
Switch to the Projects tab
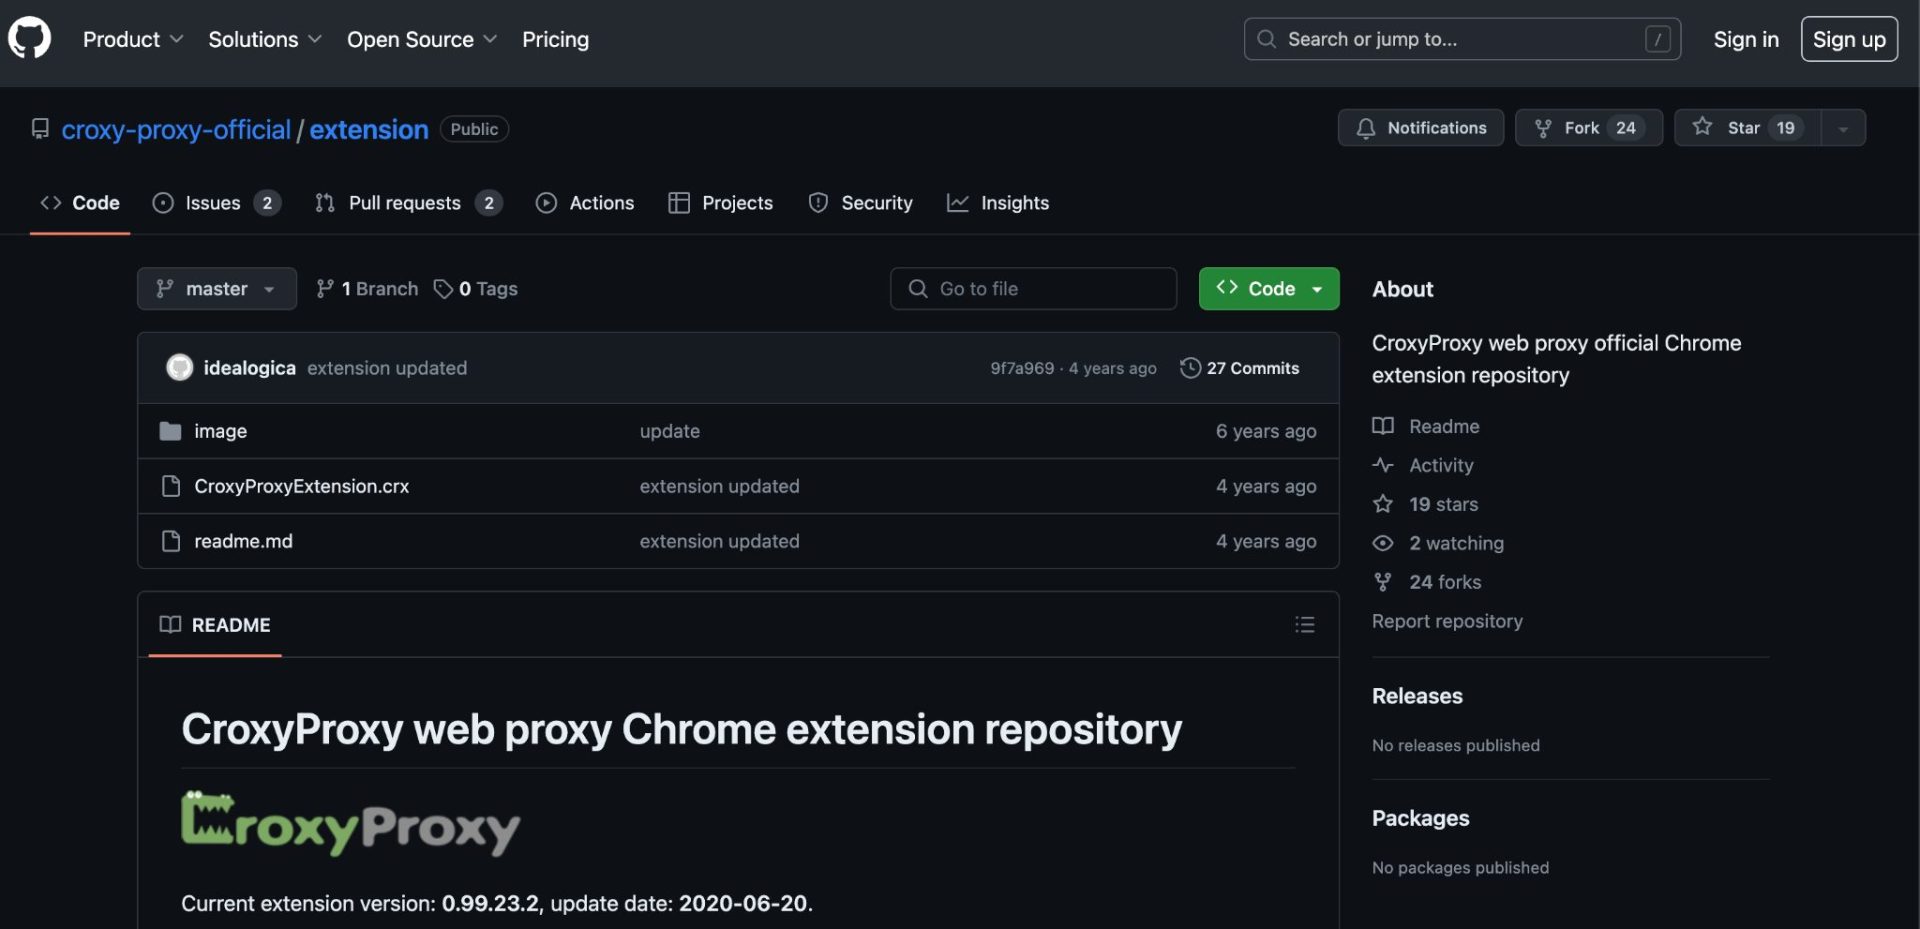tap(721, 203)
